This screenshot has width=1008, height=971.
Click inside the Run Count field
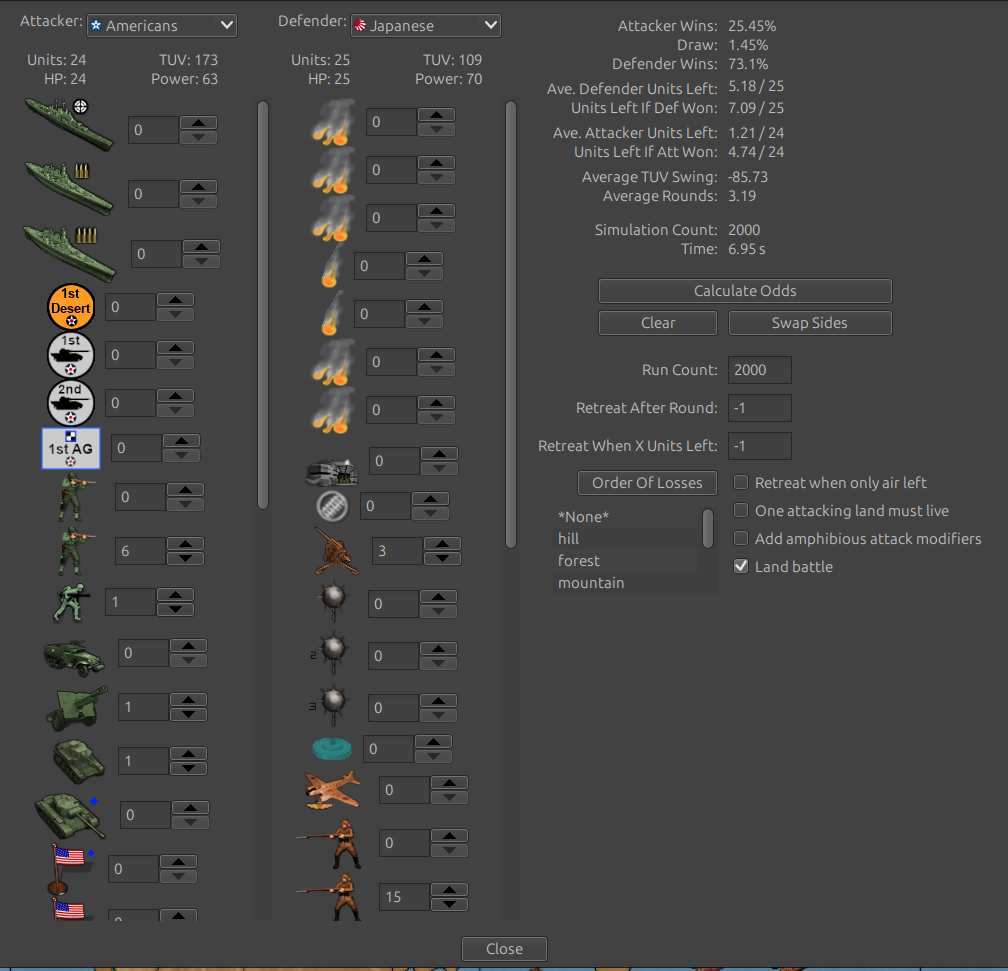(760, 369)
